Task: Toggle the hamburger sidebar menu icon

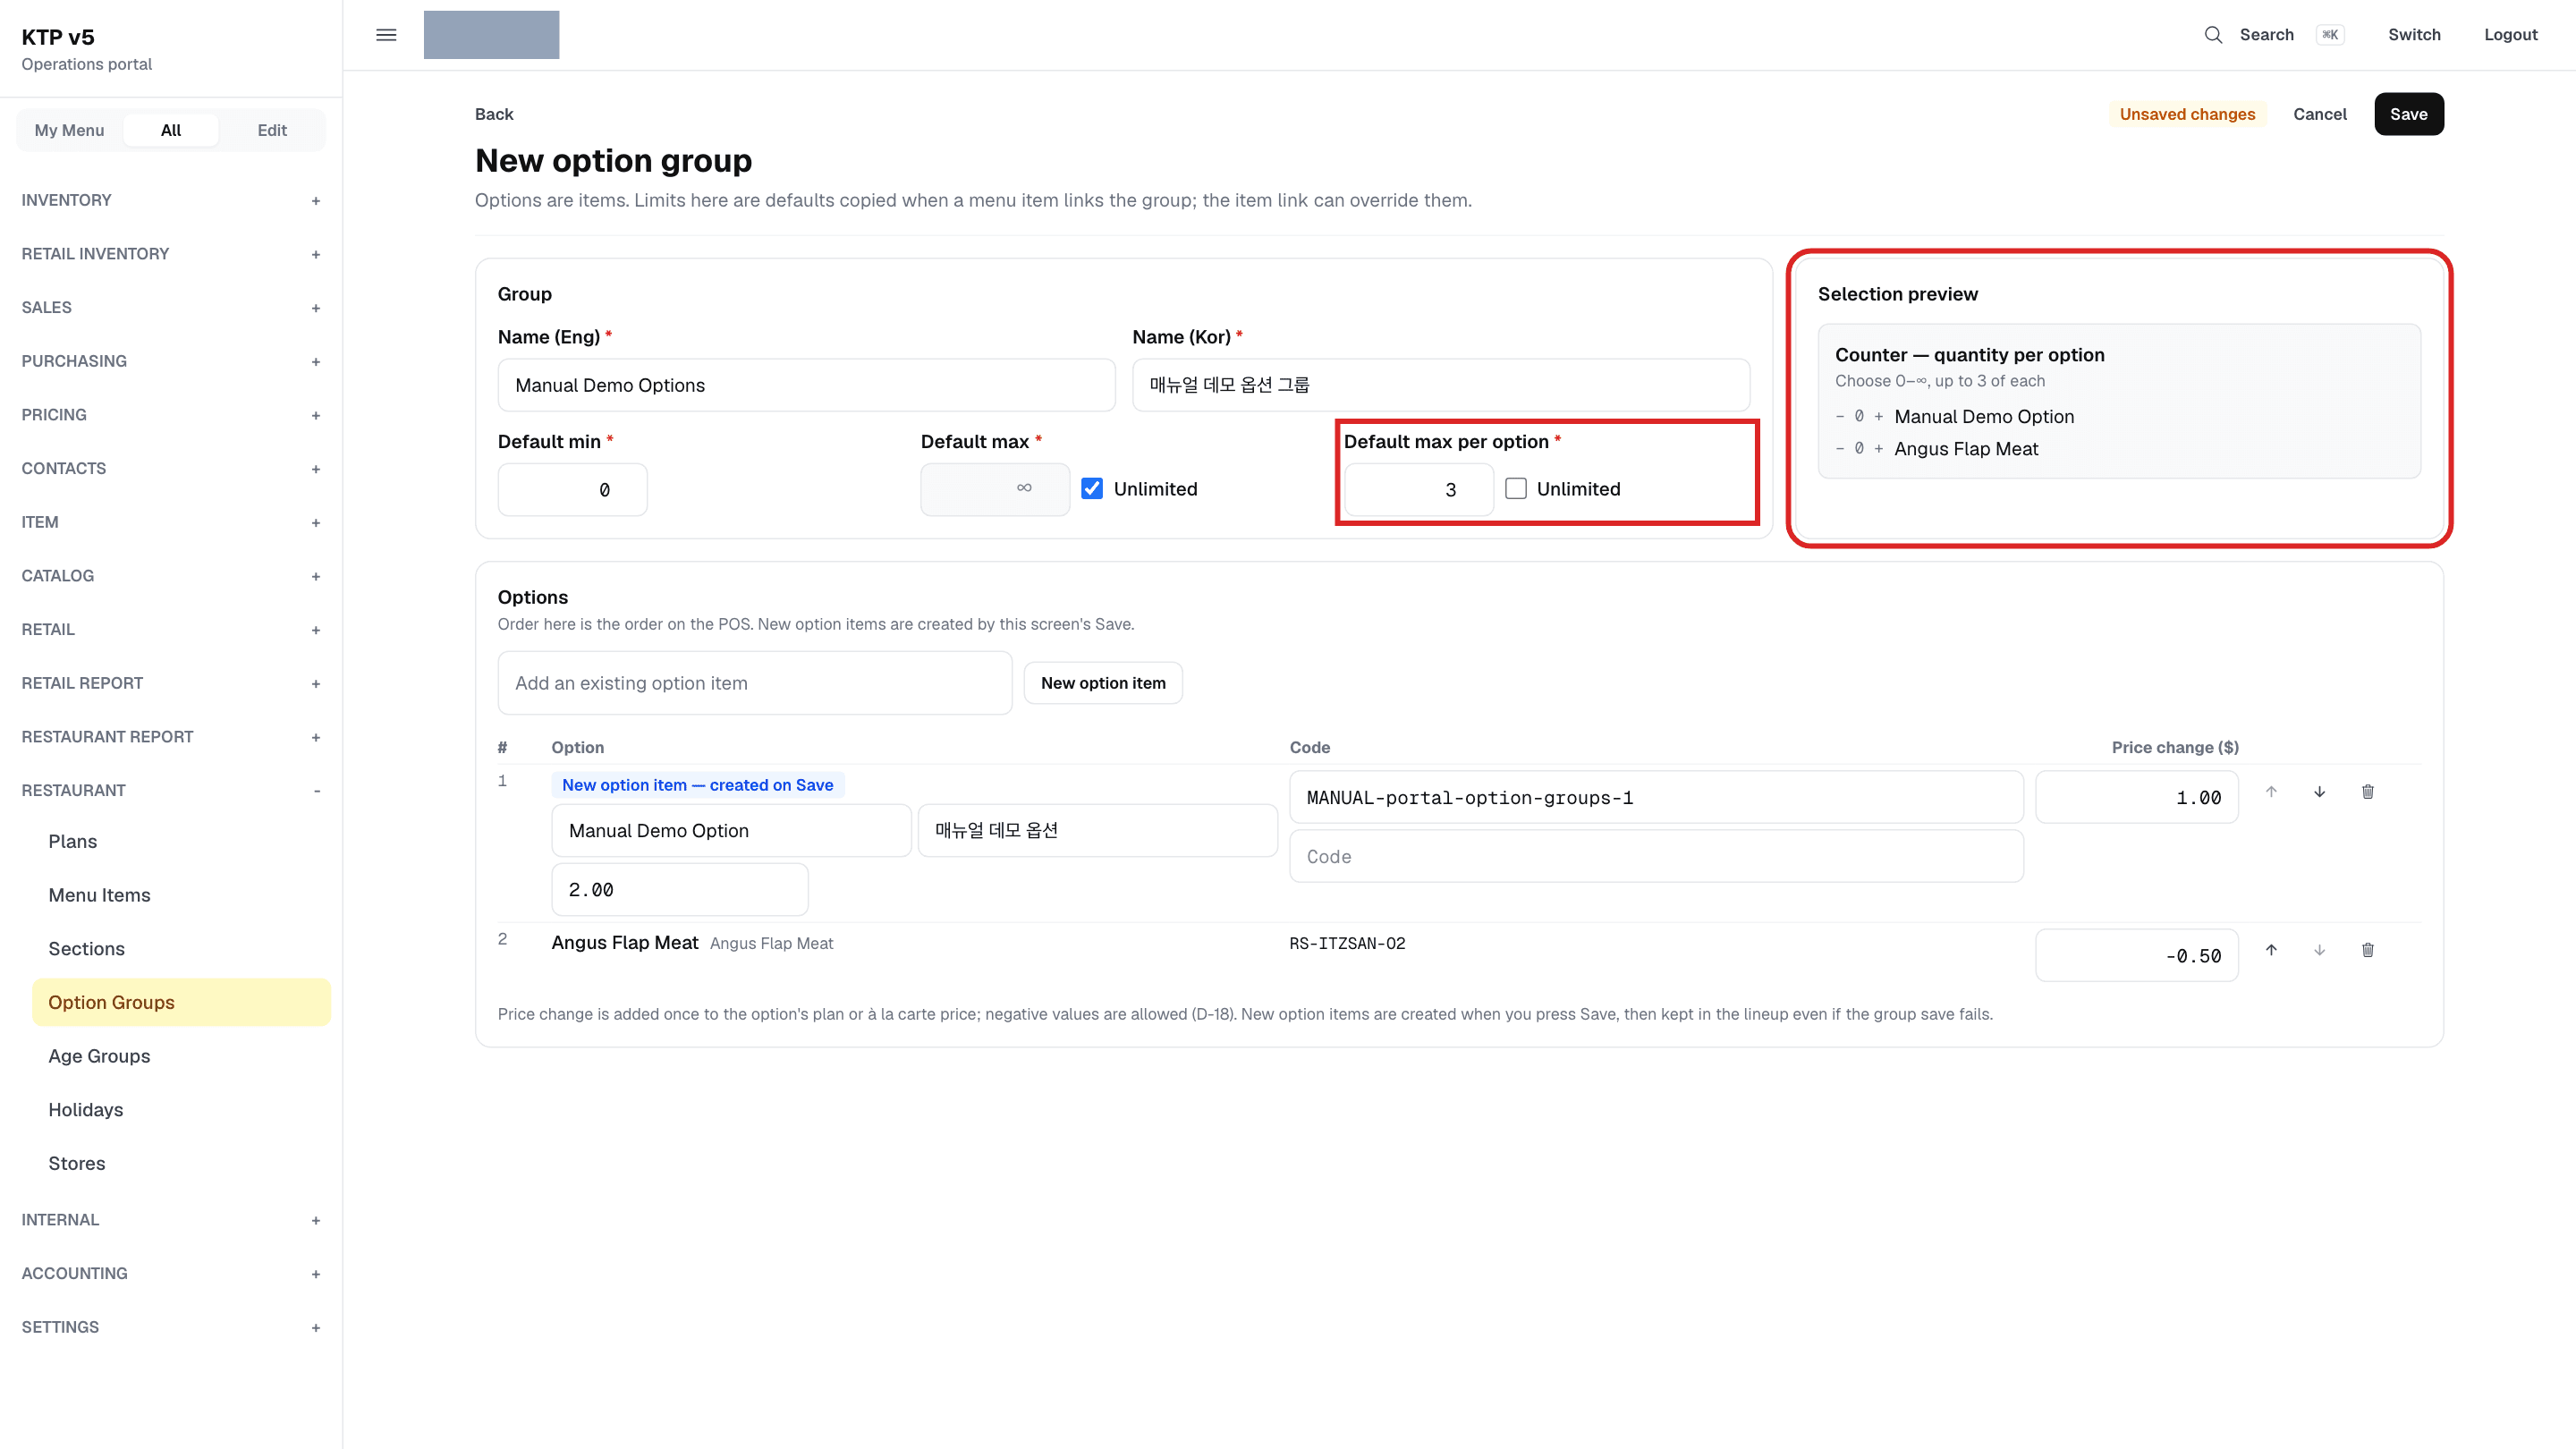Action: (386, 35)
